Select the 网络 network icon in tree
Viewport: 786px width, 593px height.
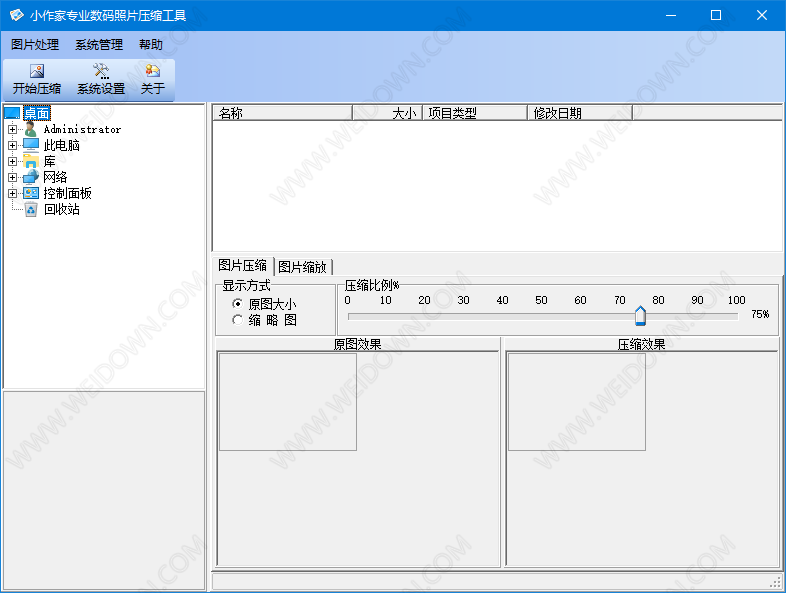click(31, 177)
